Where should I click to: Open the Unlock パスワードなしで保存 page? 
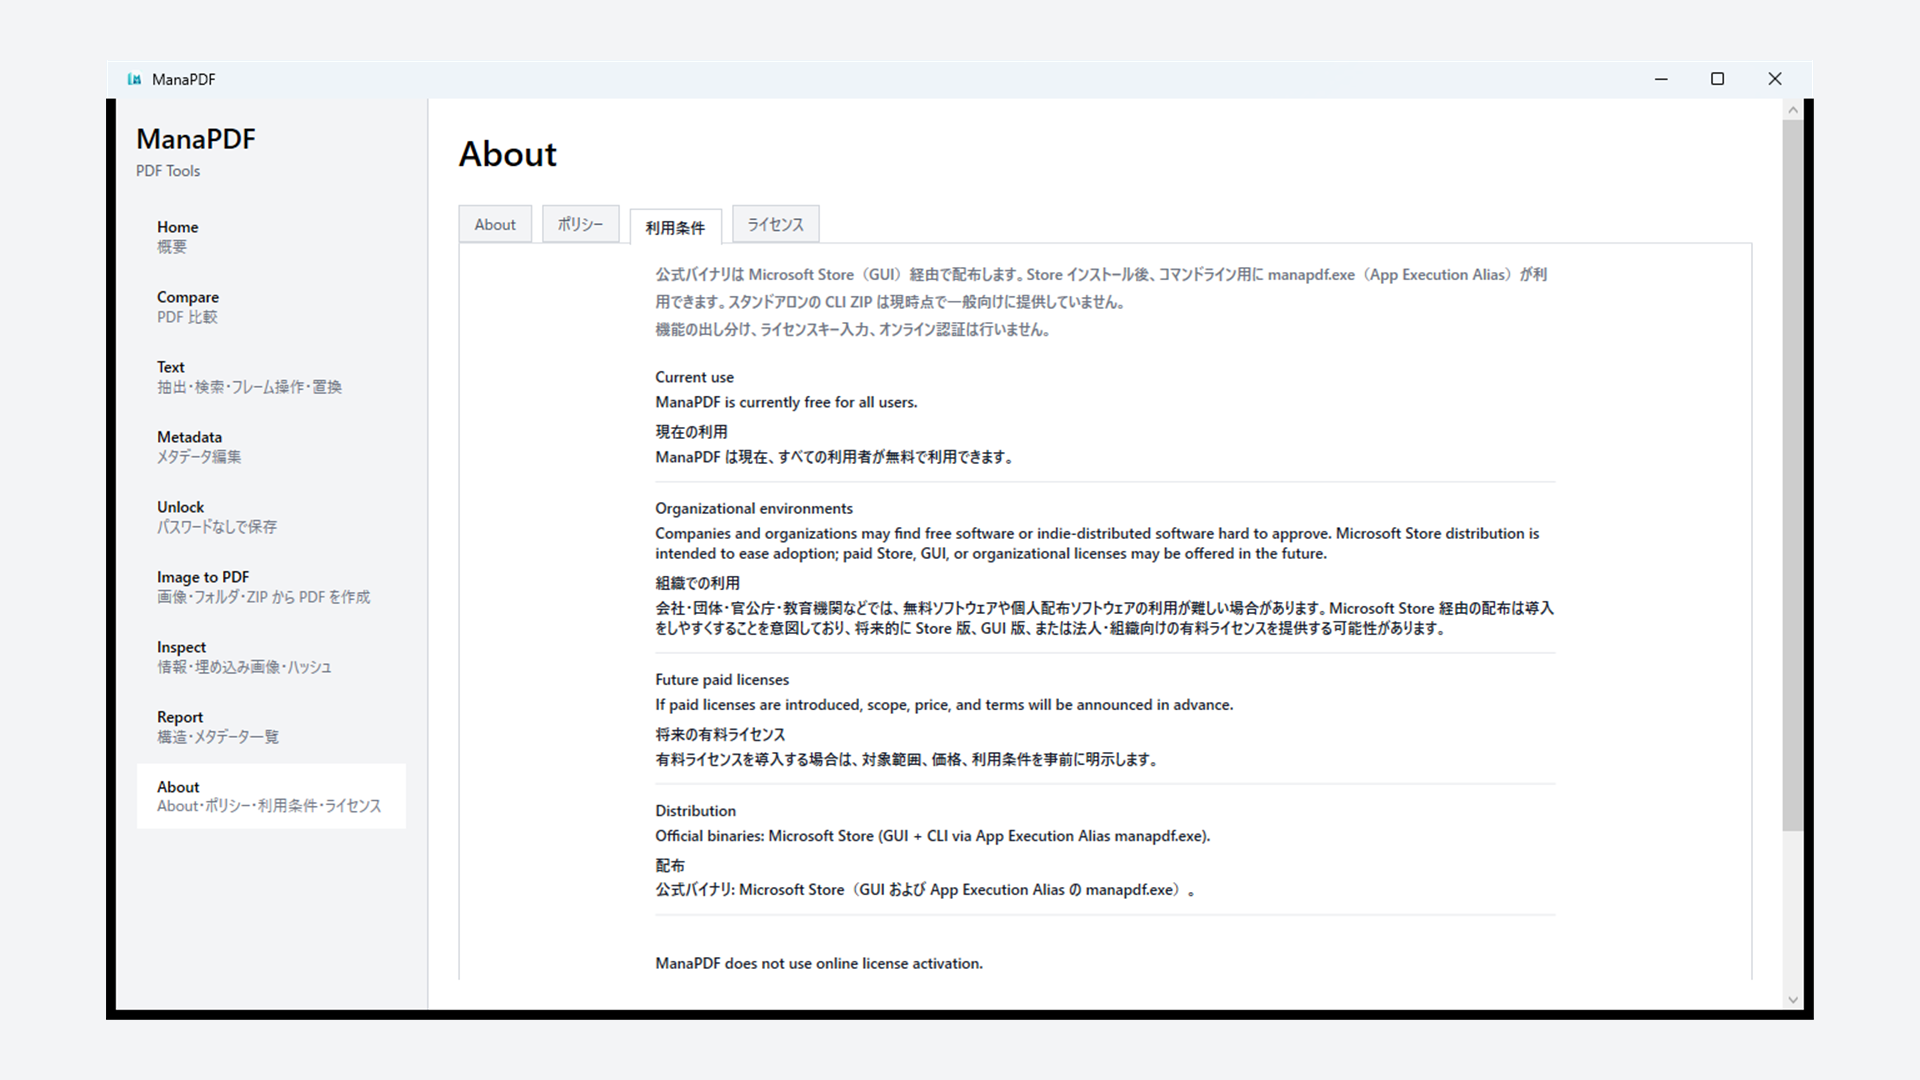click(271, 517)
